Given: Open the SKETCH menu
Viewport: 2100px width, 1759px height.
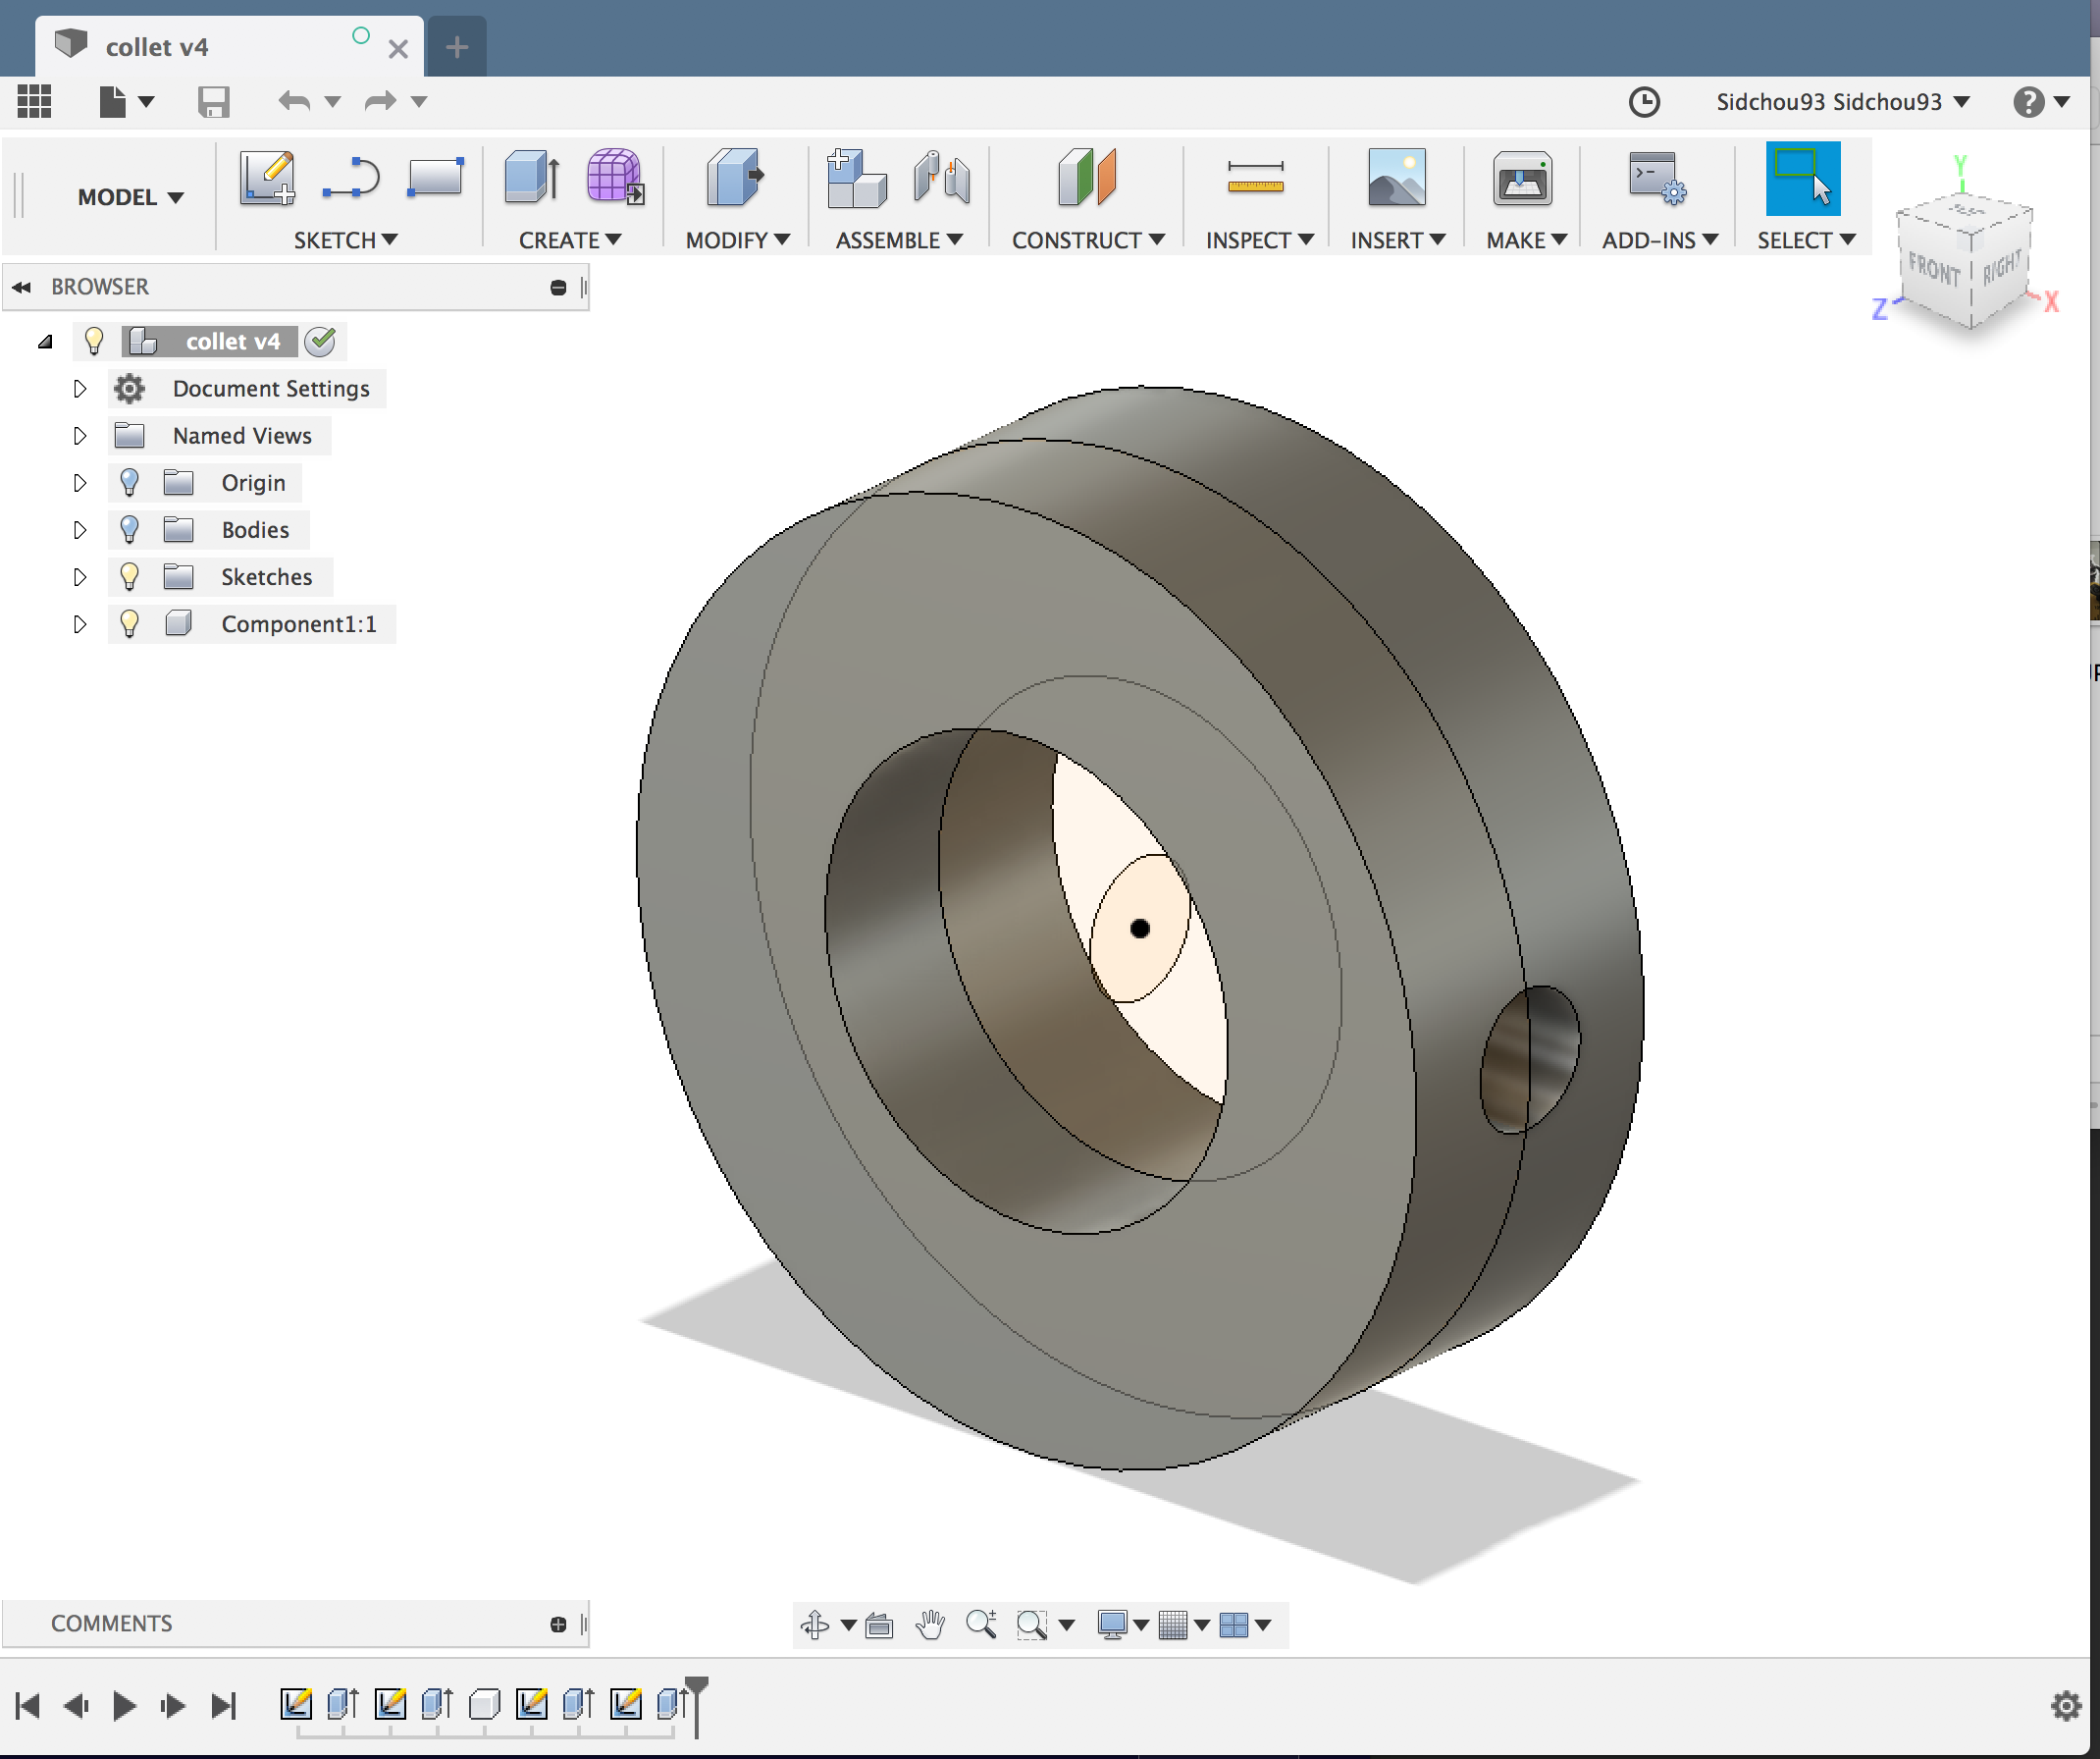Looking at the screenshot, I should click(345, 240).
